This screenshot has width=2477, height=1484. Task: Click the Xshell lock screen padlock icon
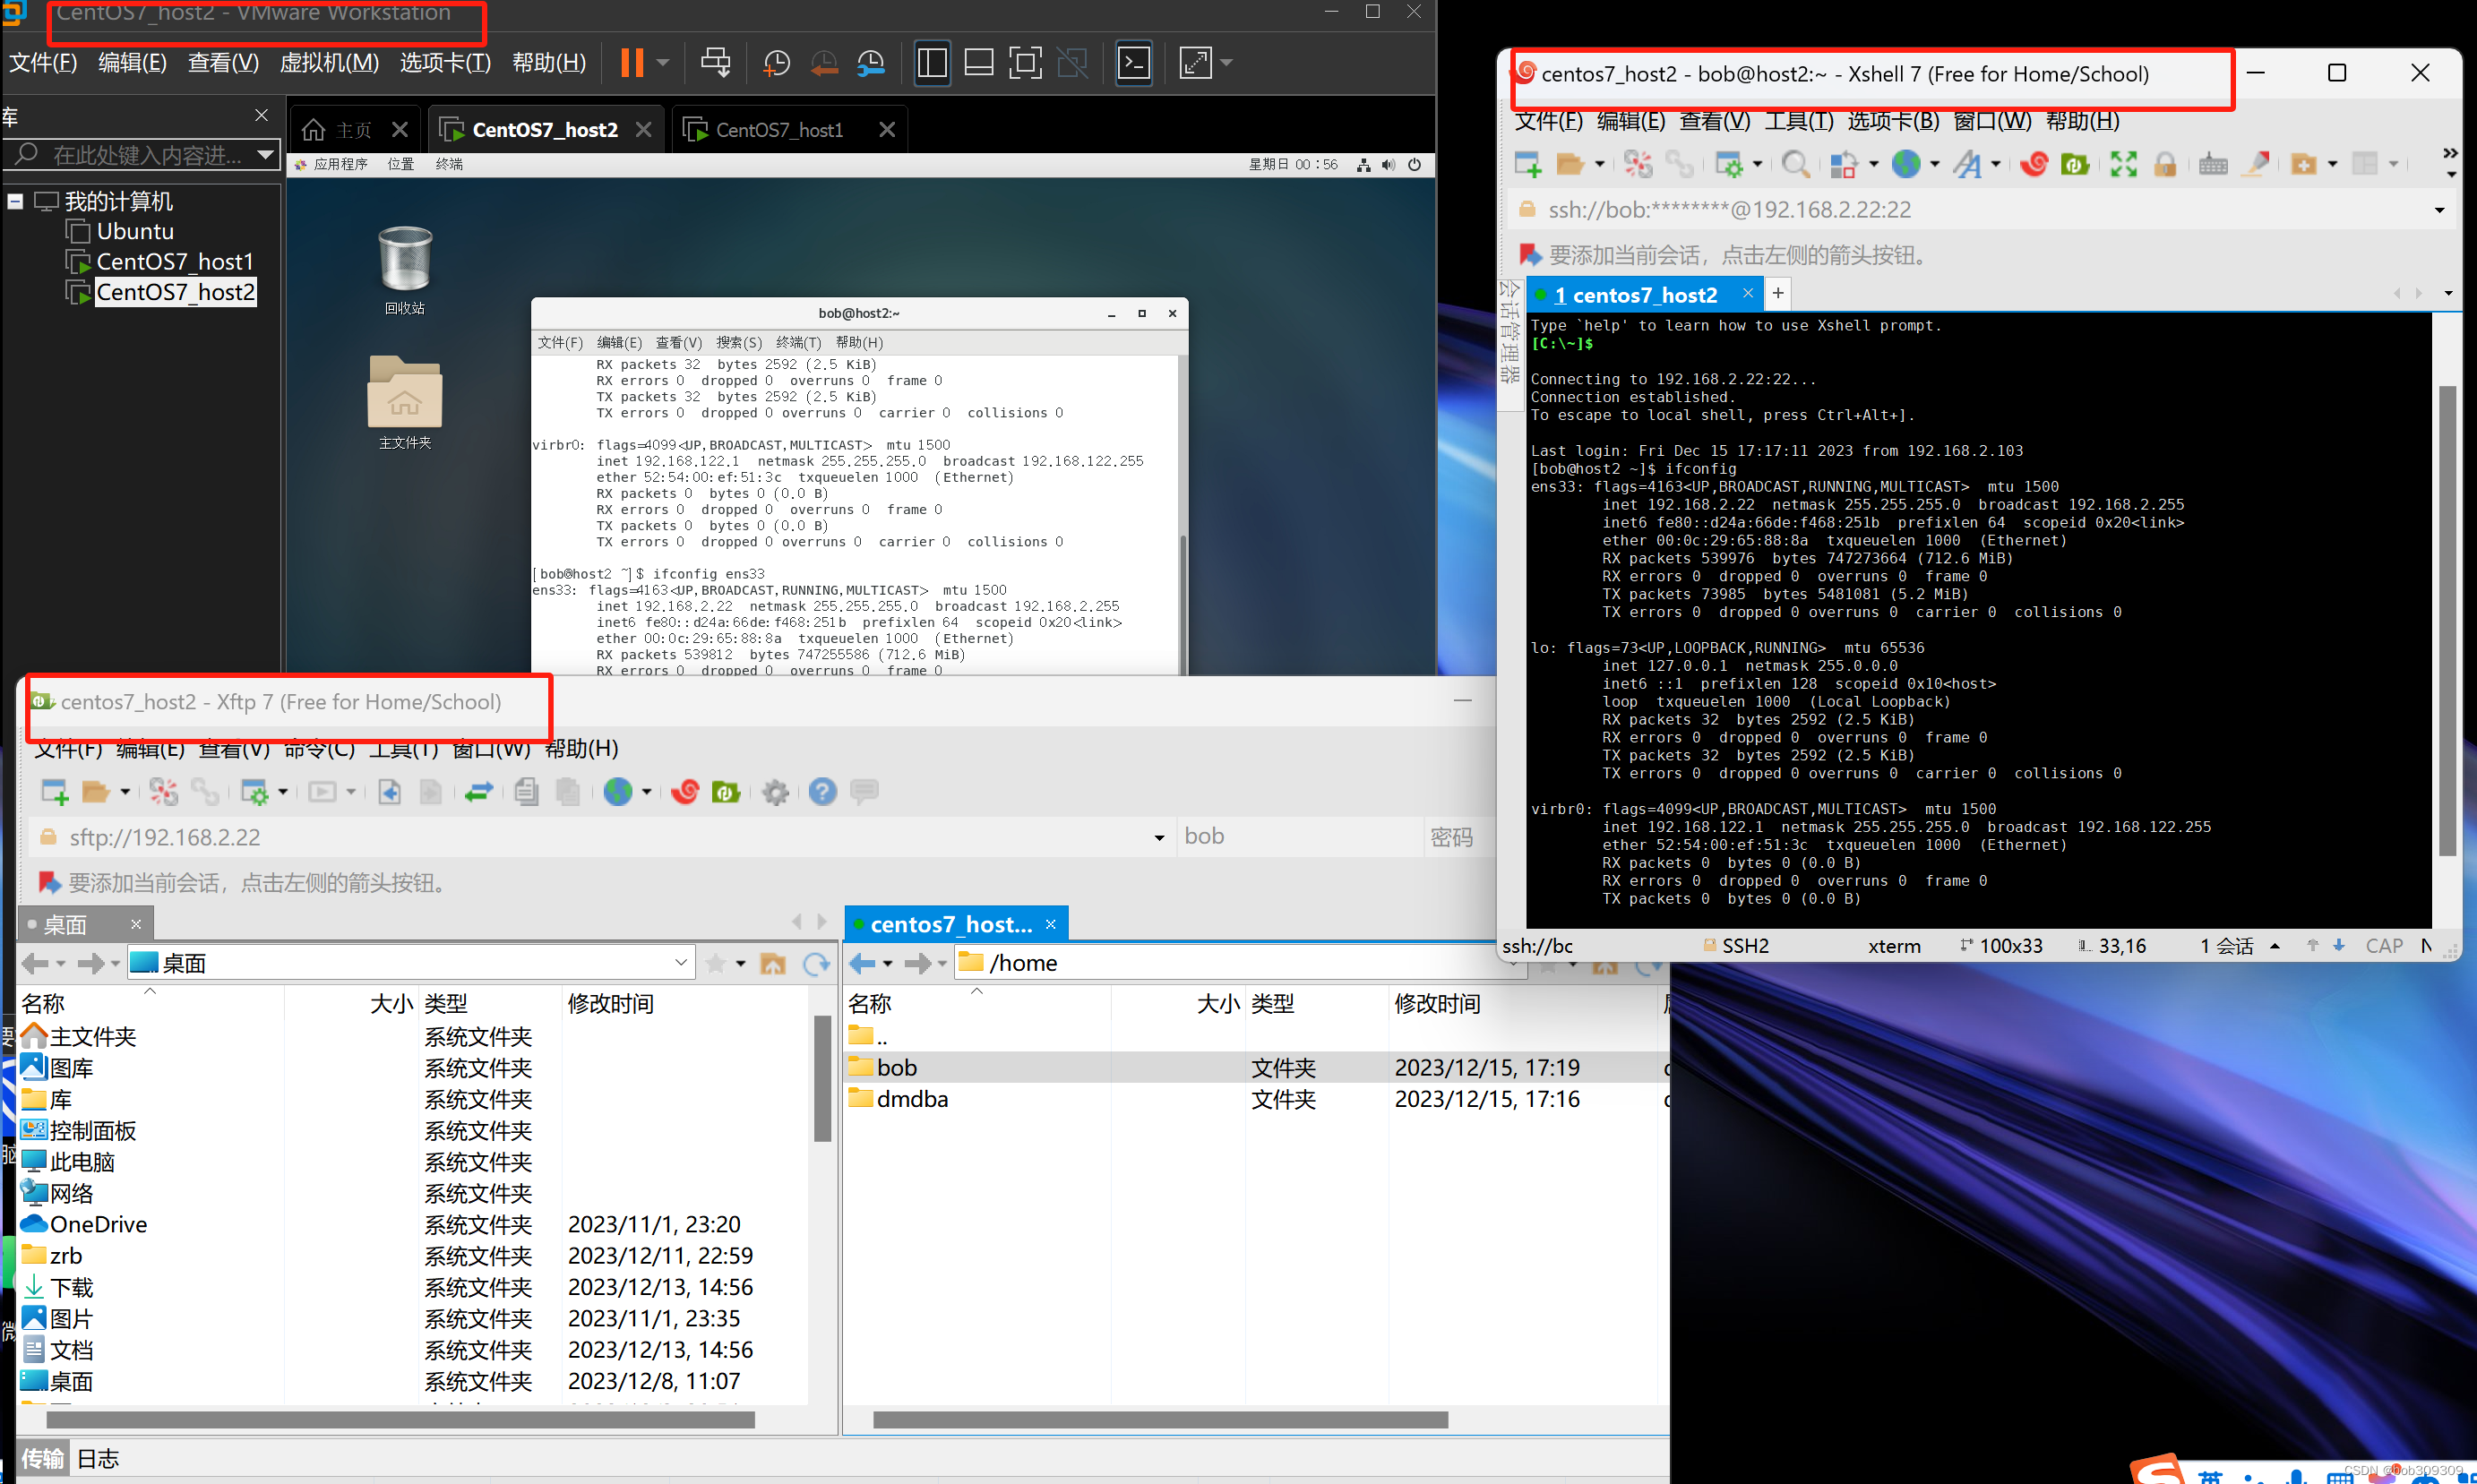coord(2165,164)
